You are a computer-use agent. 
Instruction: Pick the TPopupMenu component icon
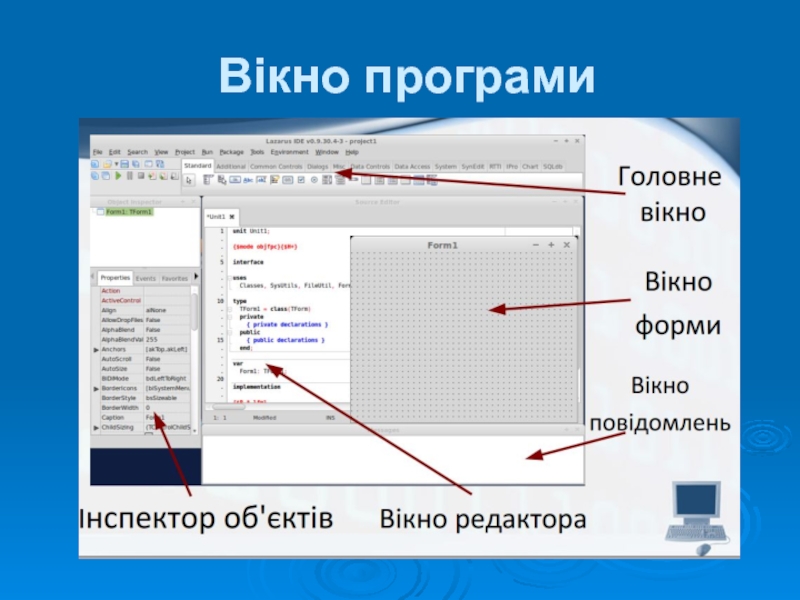[221, 180]
